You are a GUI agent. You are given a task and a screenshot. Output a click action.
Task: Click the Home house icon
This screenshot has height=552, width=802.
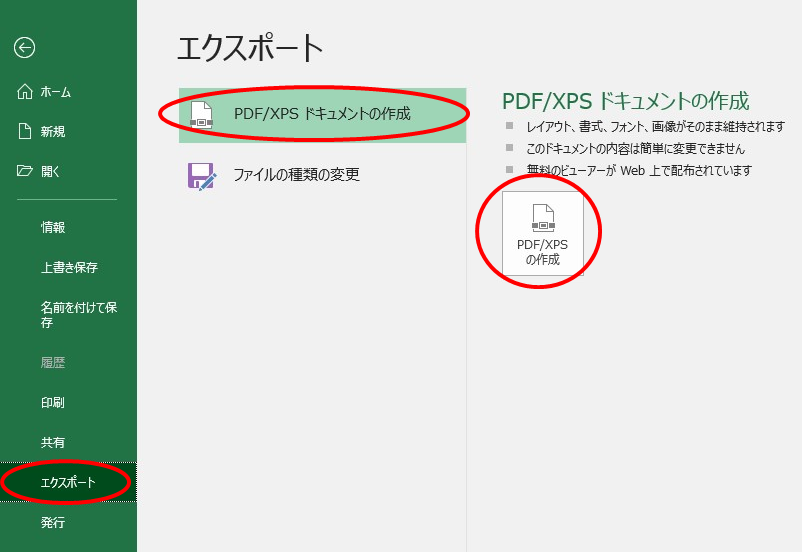pos(25,92)
